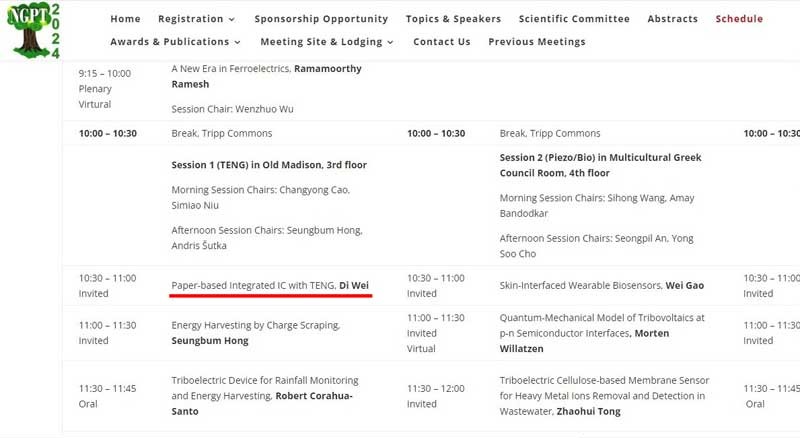Expand Meeting Site & Lodging dropdown
This screenshot has height=438, width=800.
click(x=327, y=42)
